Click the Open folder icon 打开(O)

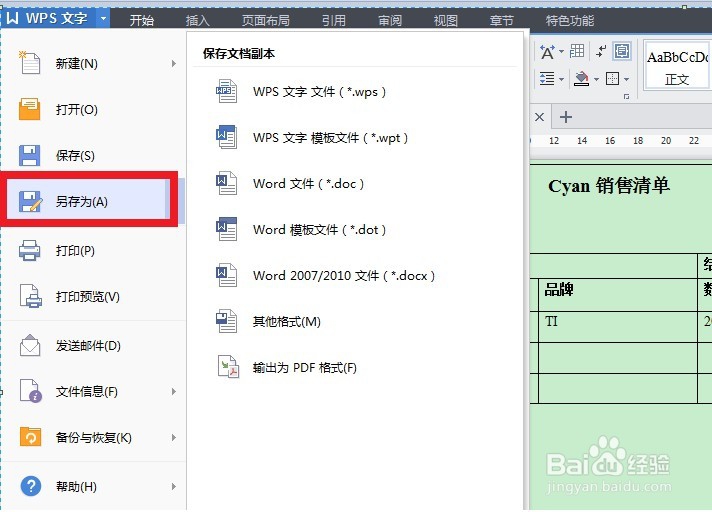pos(30,109)
